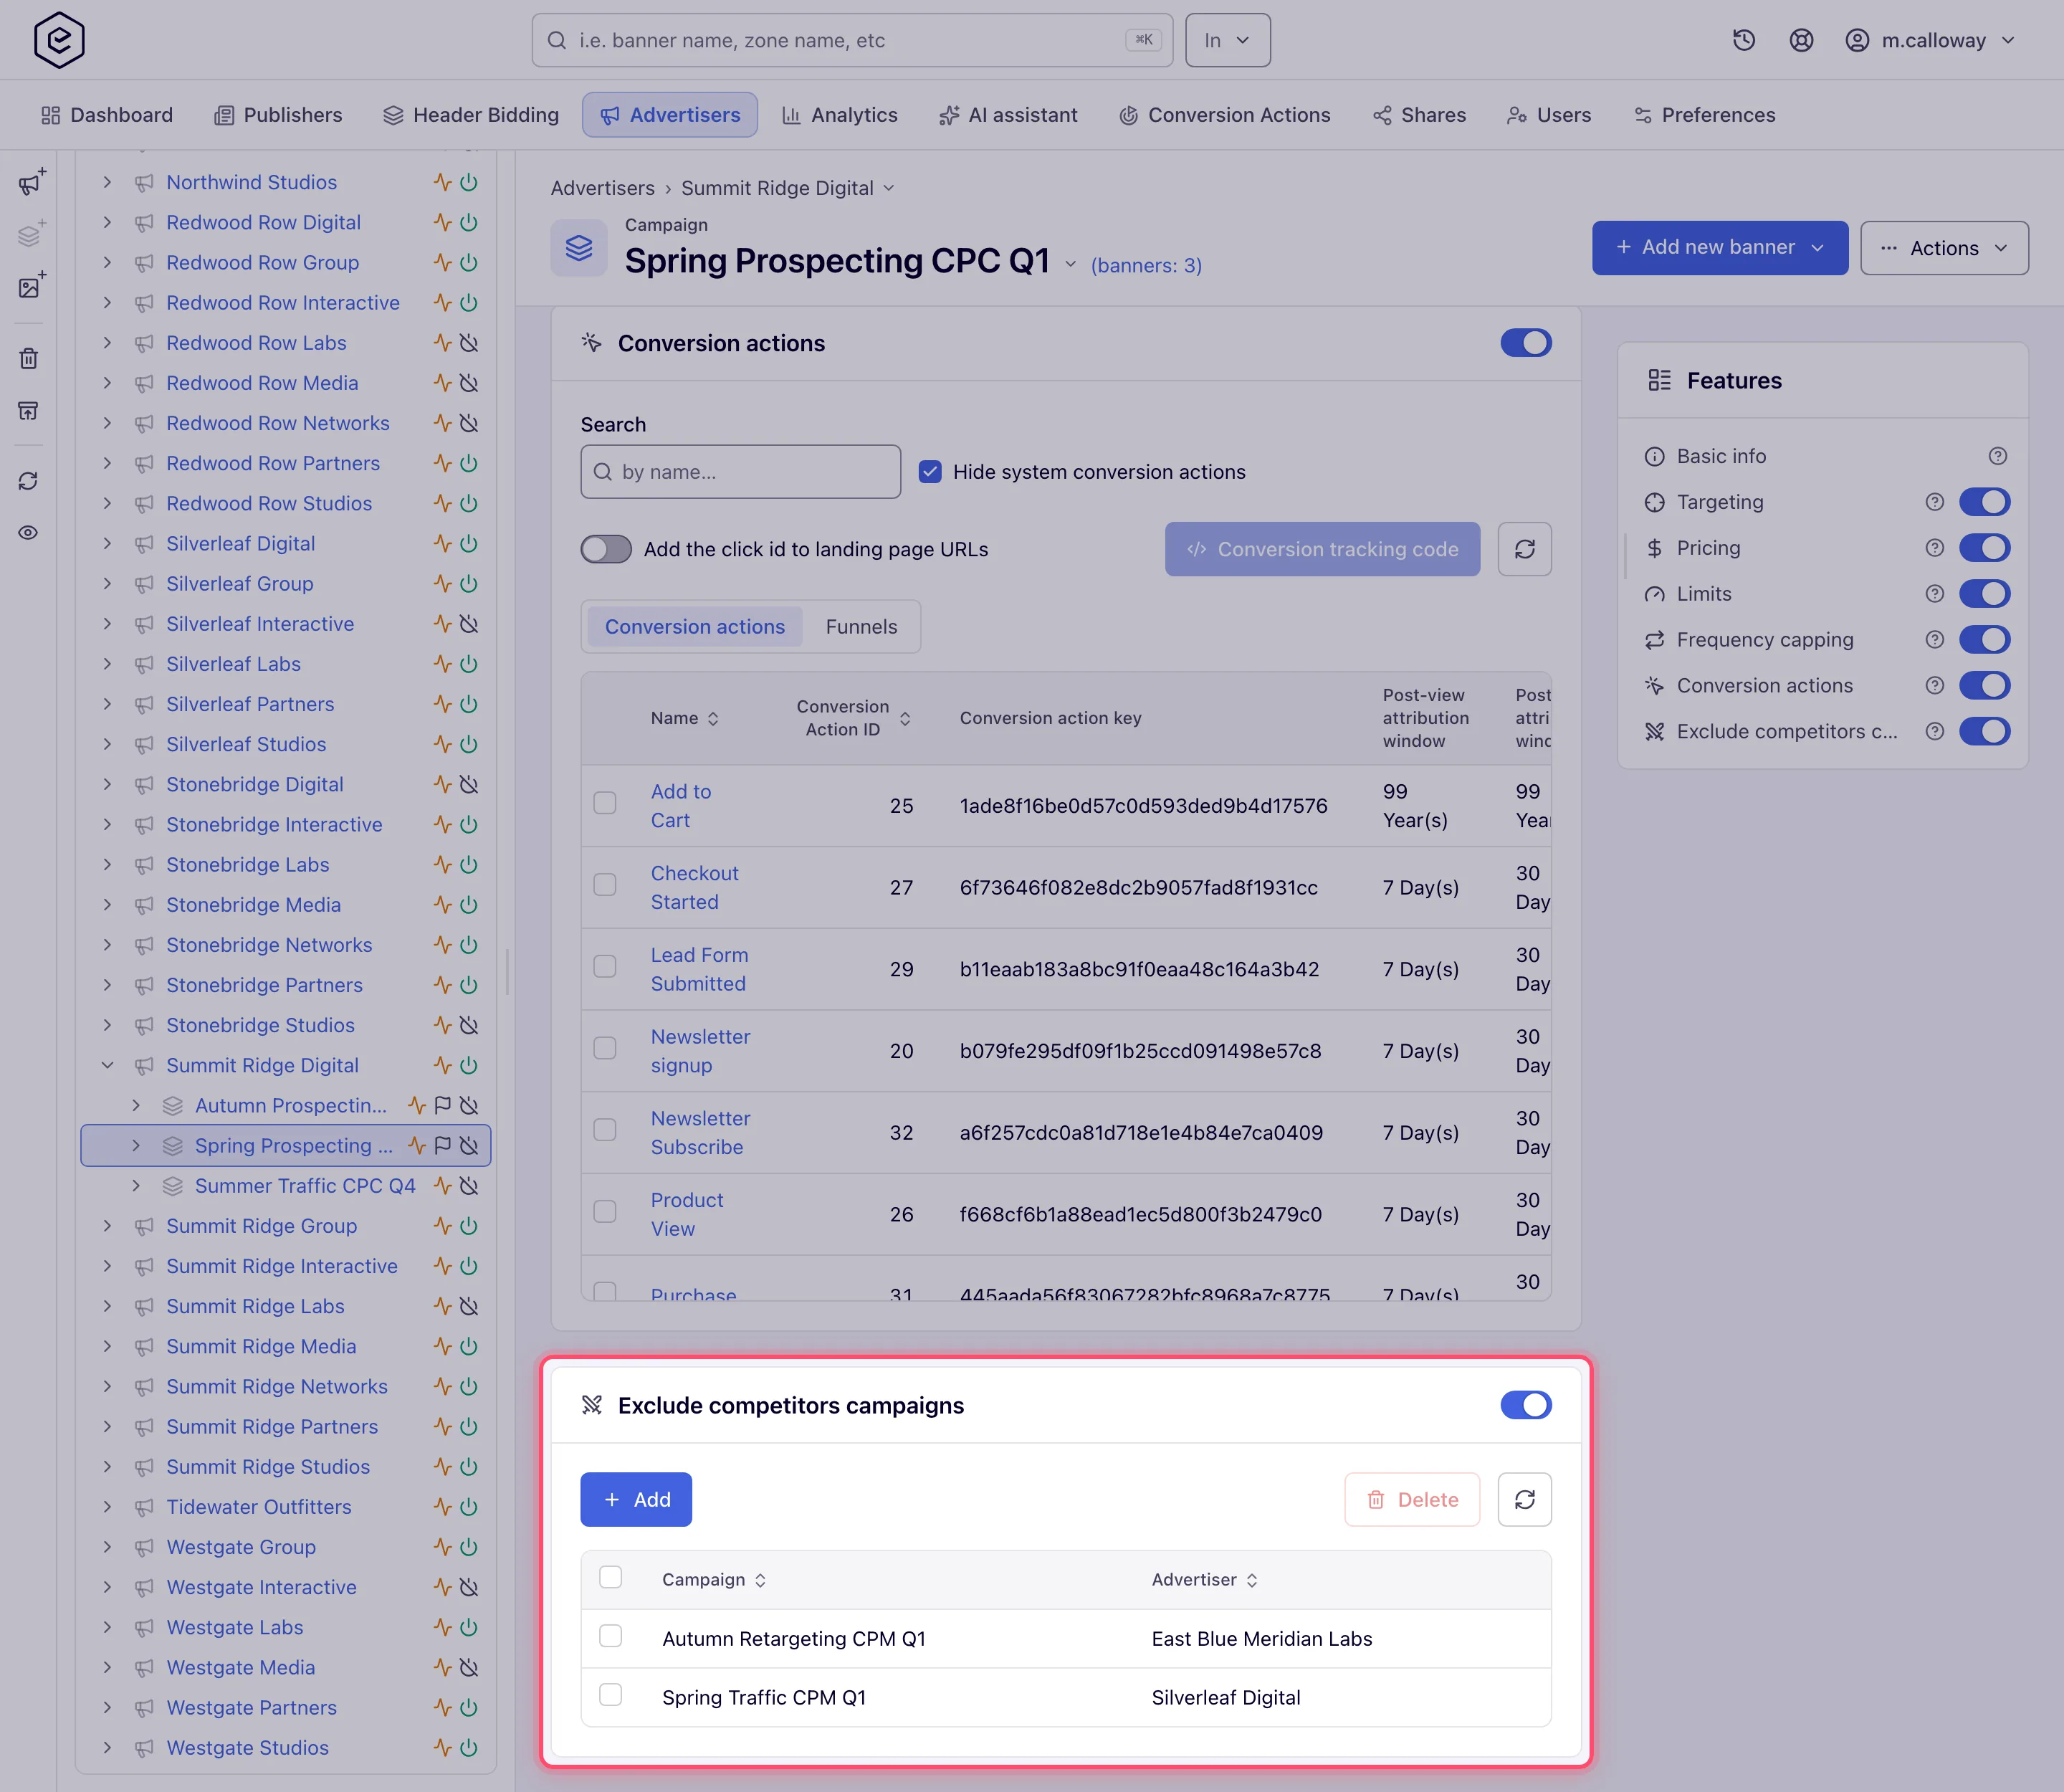The height and width of the screenshot is (1792, 2064).
Task: Add a competitor campaign with Add button
Action: tap(636, 1499)
